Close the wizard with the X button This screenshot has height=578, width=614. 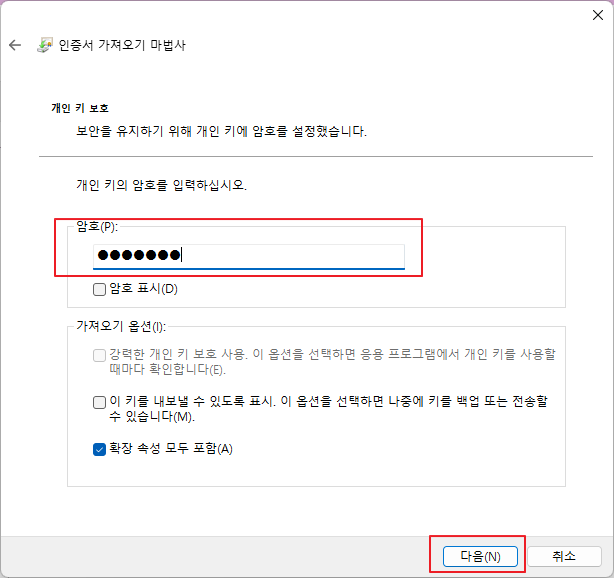[x=598, y=15]
